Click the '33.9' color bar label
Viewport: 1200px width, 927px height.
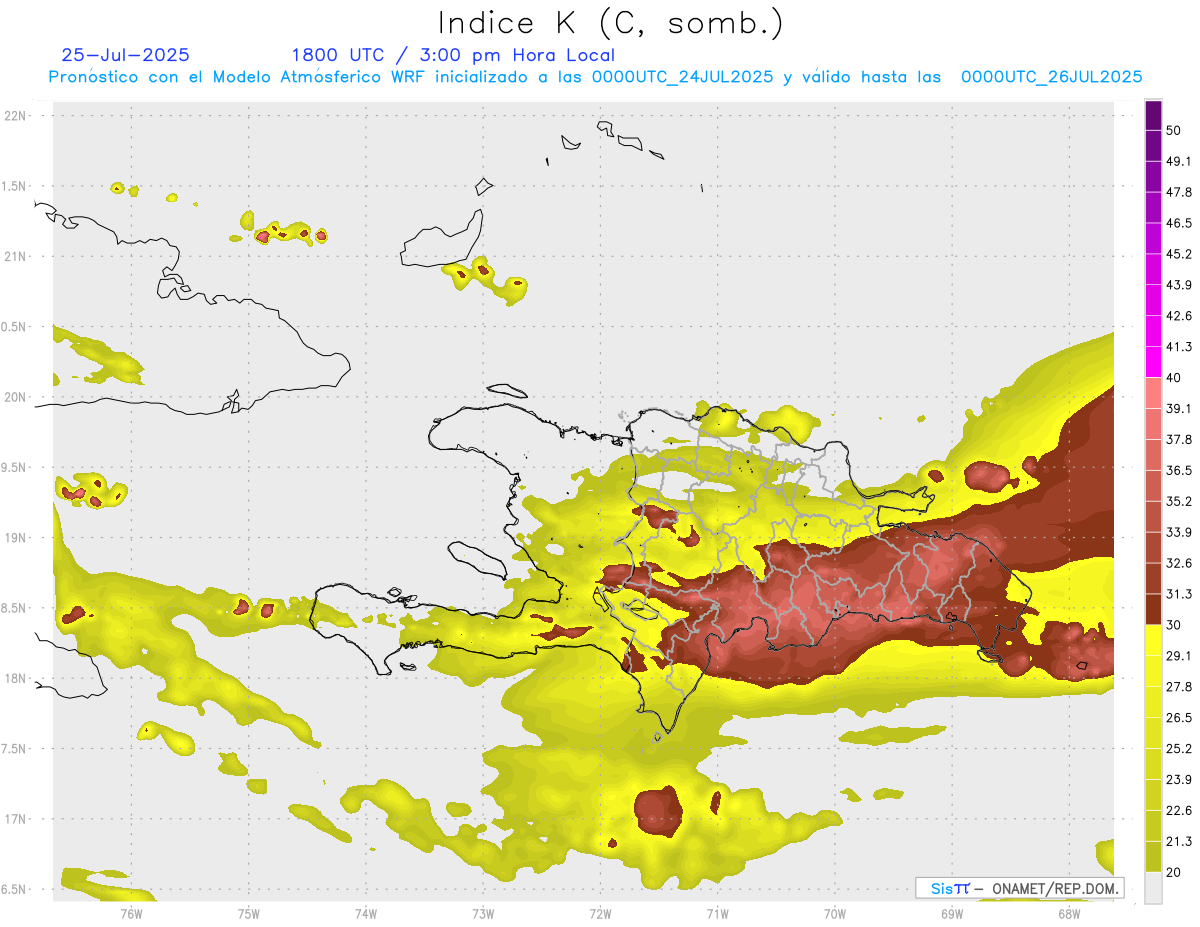tap(1178, 532)
